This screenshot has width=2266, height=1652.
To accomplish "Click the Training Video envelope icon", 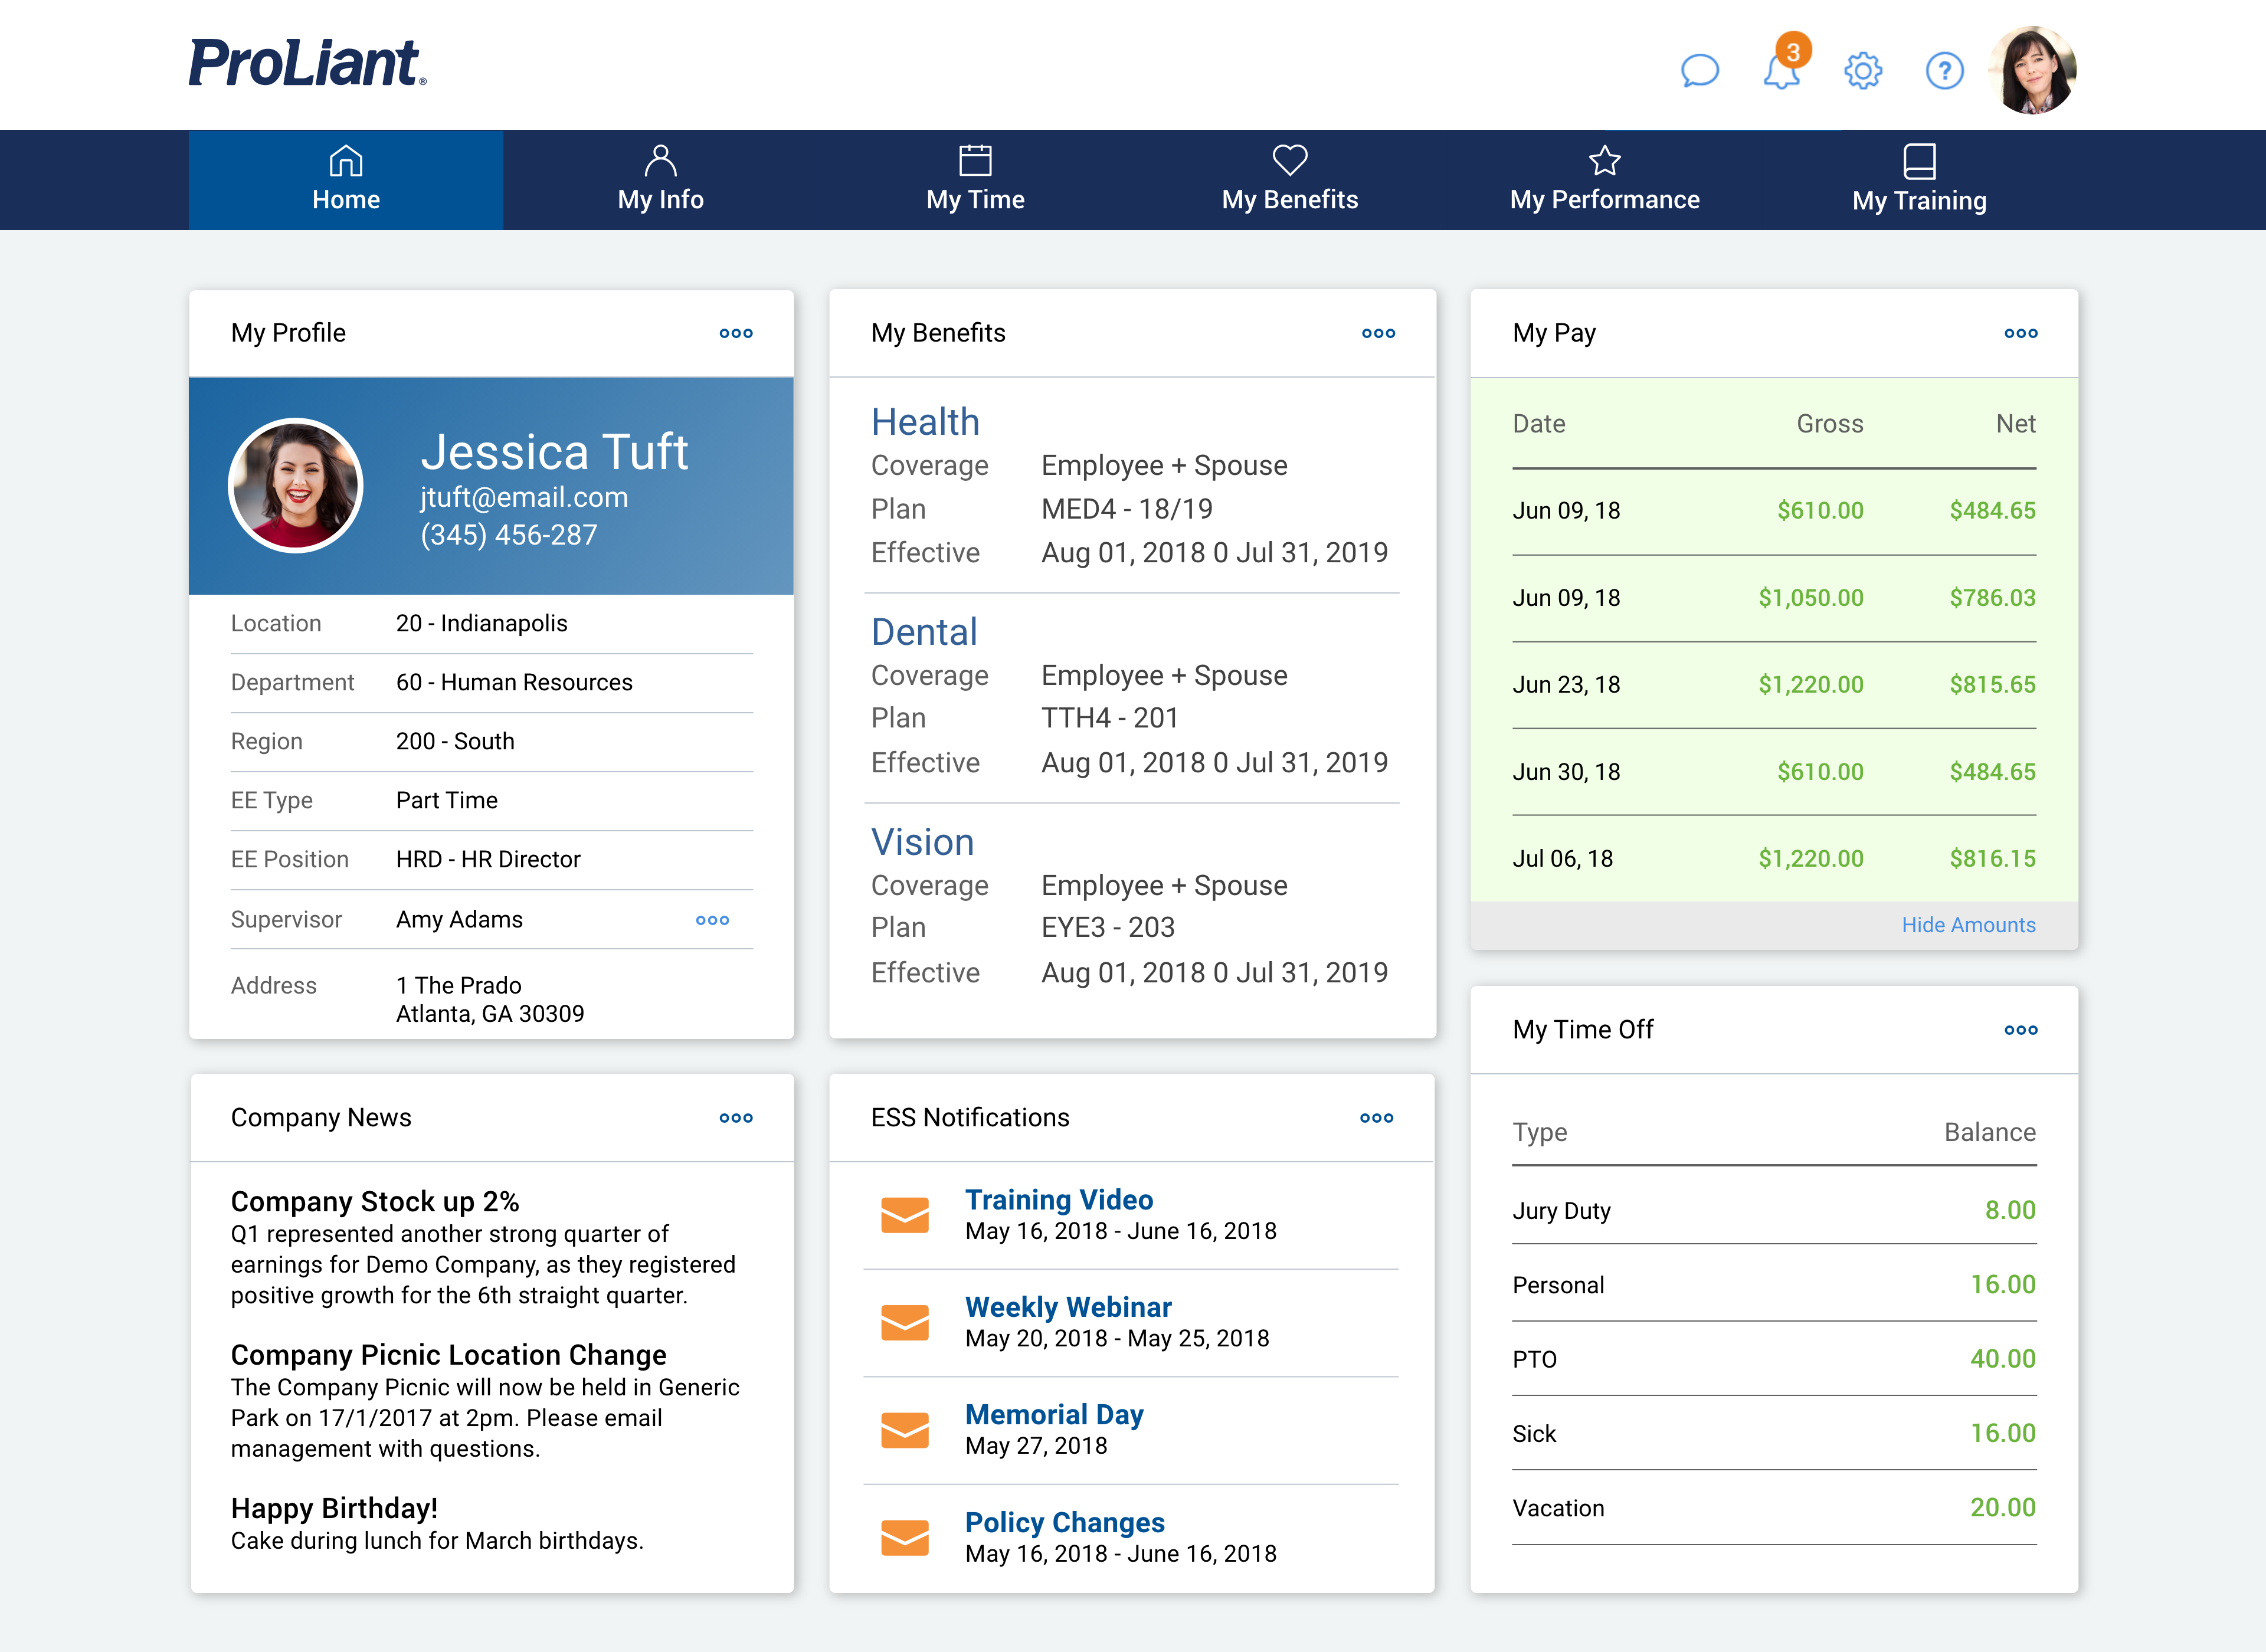I will coord(904,1215).
